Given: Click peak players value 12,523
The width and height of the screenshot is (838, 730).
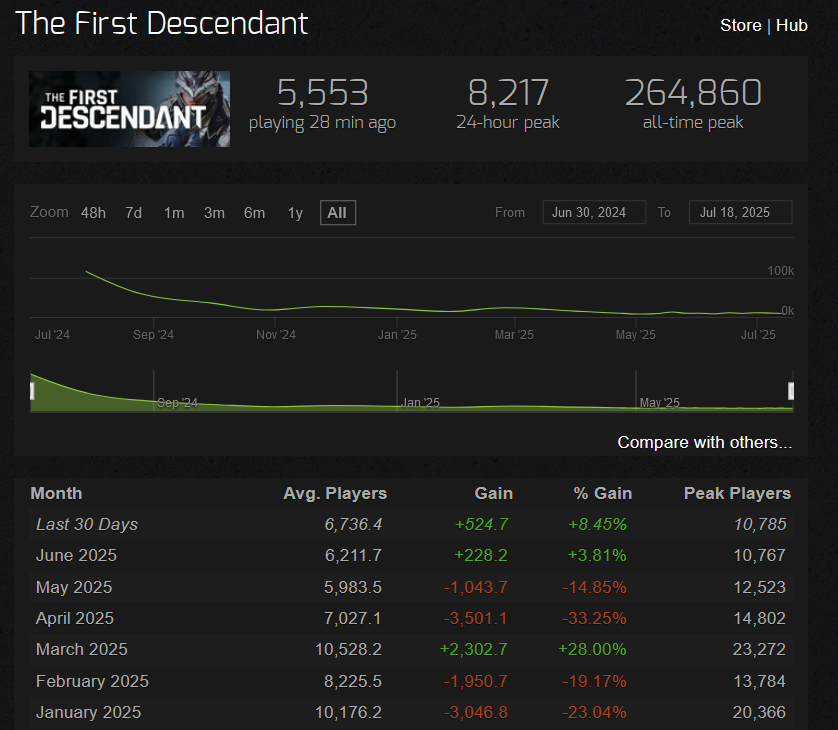Looking at the screenshot, I should click(759, 587).
